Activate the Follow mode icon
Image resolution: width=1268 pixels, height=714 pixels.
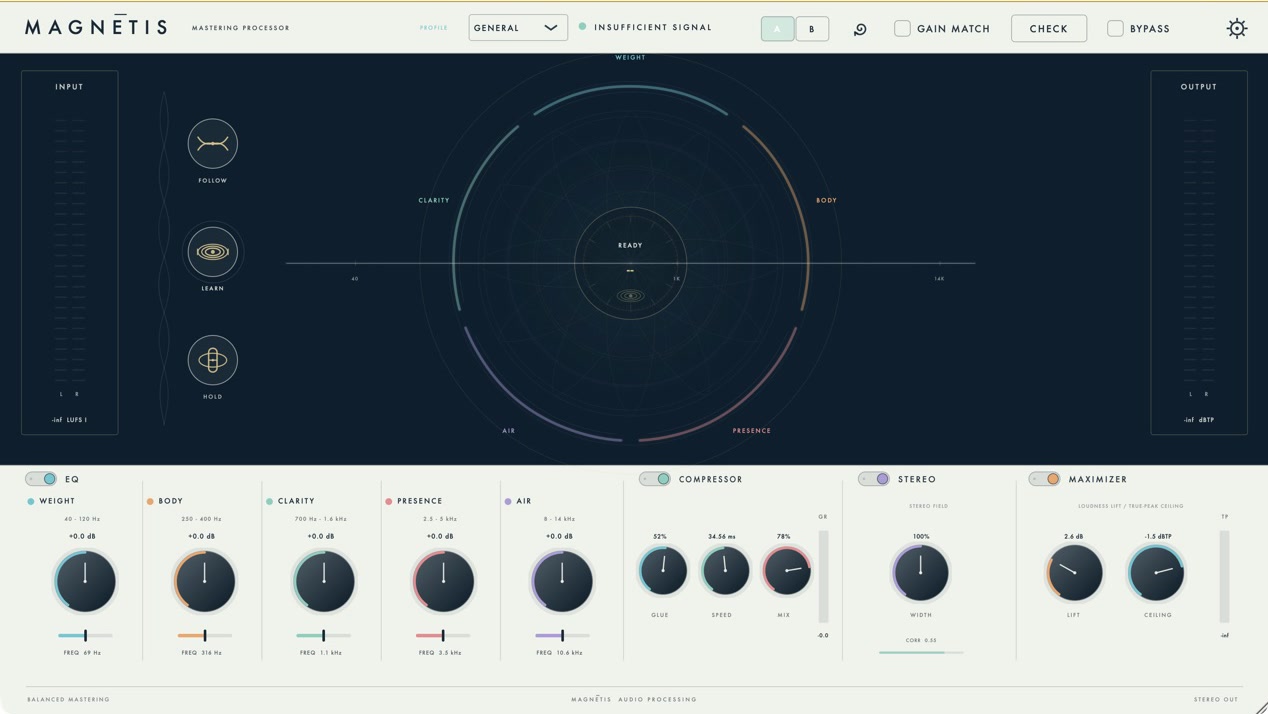click(212, 143)
